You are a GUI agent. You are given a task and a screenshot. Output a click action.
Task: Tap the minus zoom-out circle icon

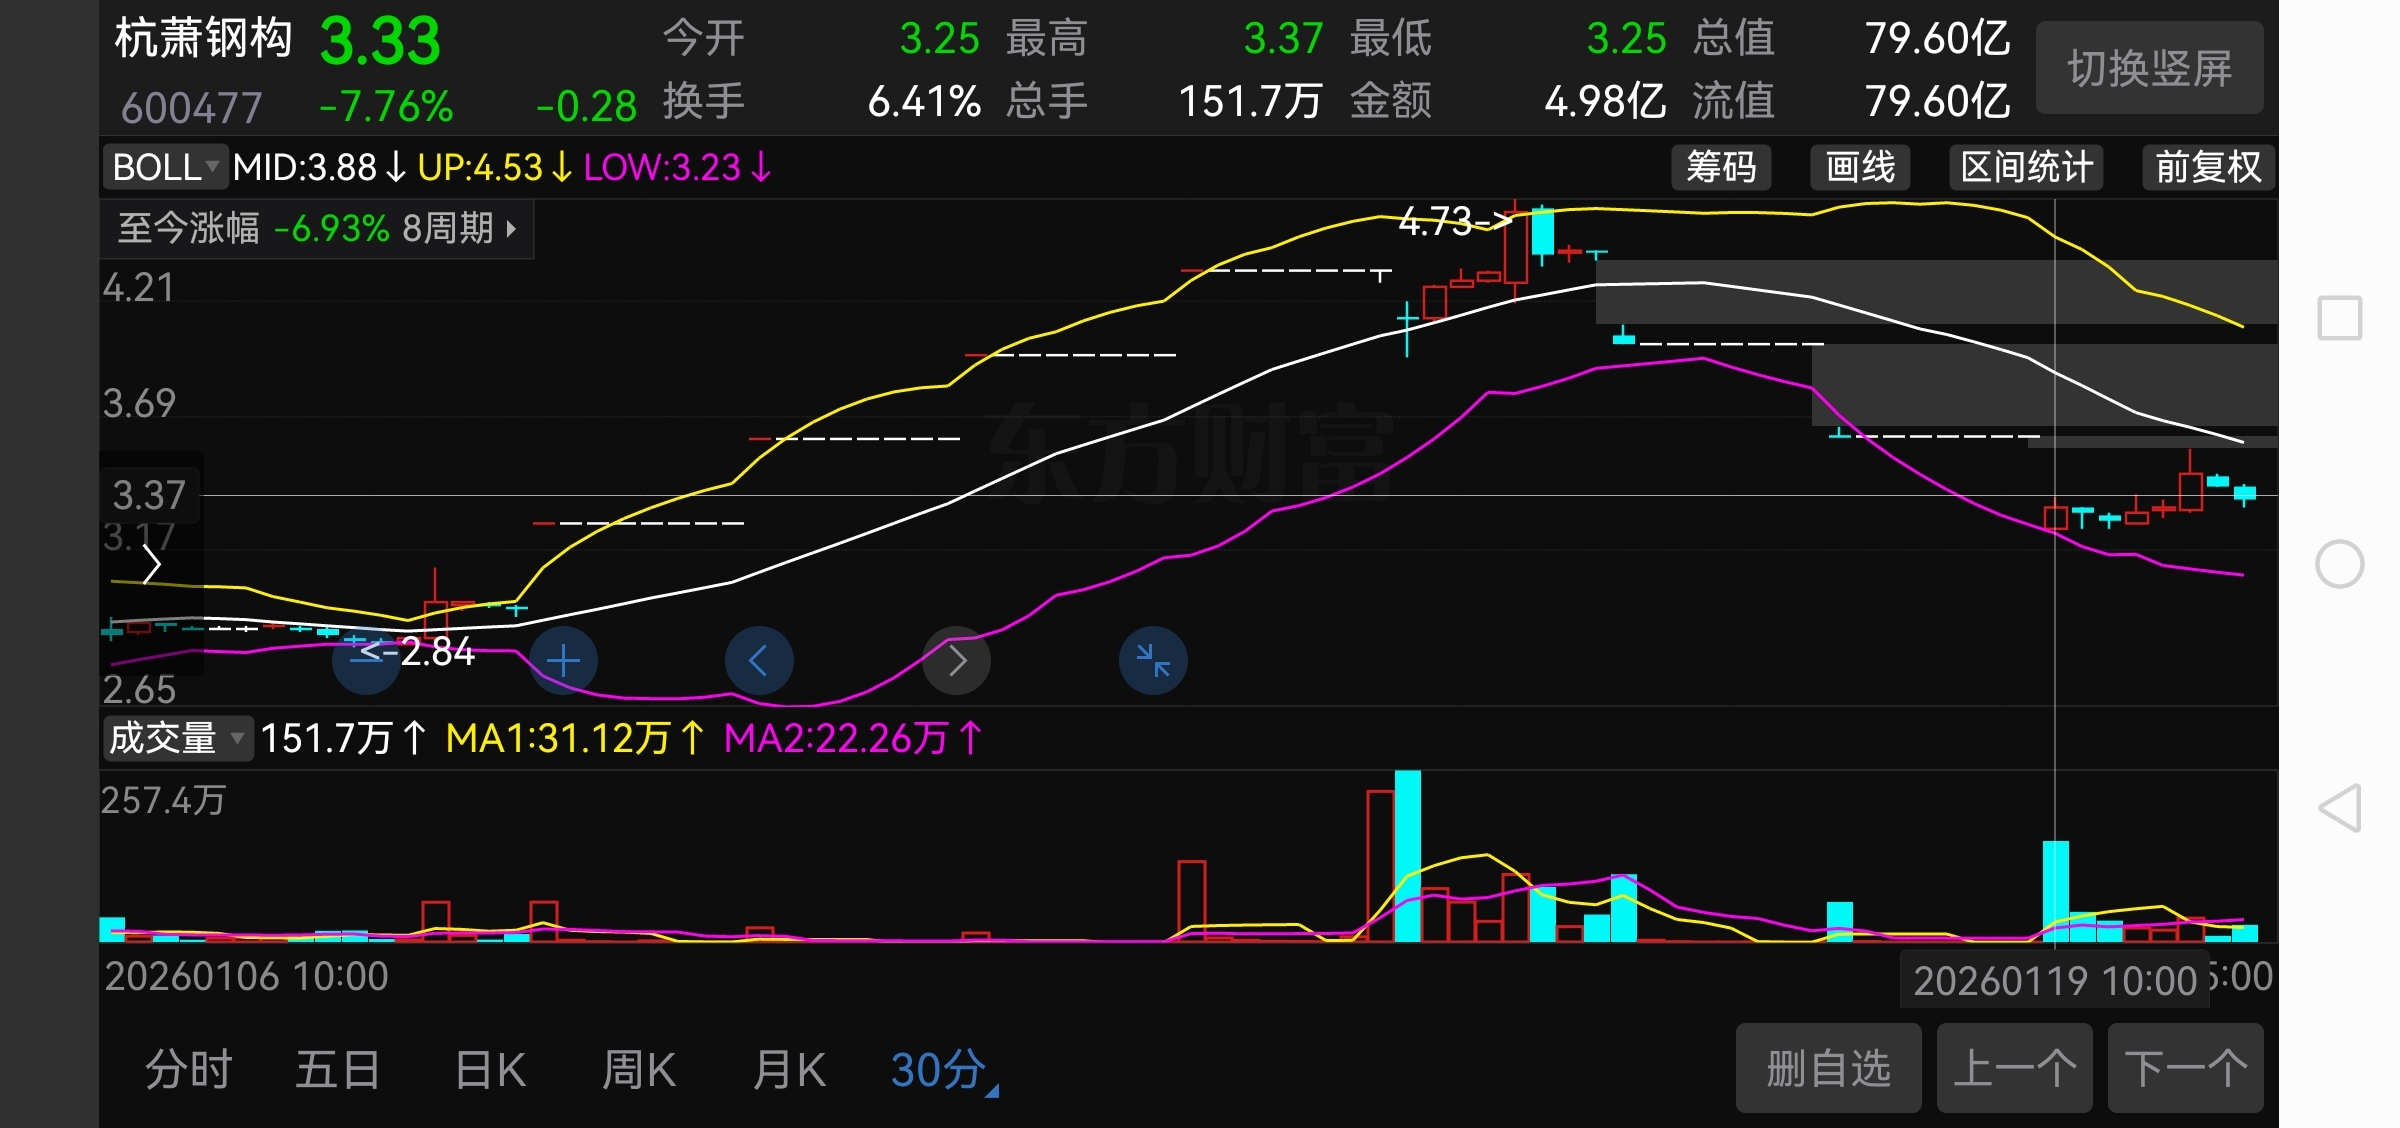[x=366, y=661]
